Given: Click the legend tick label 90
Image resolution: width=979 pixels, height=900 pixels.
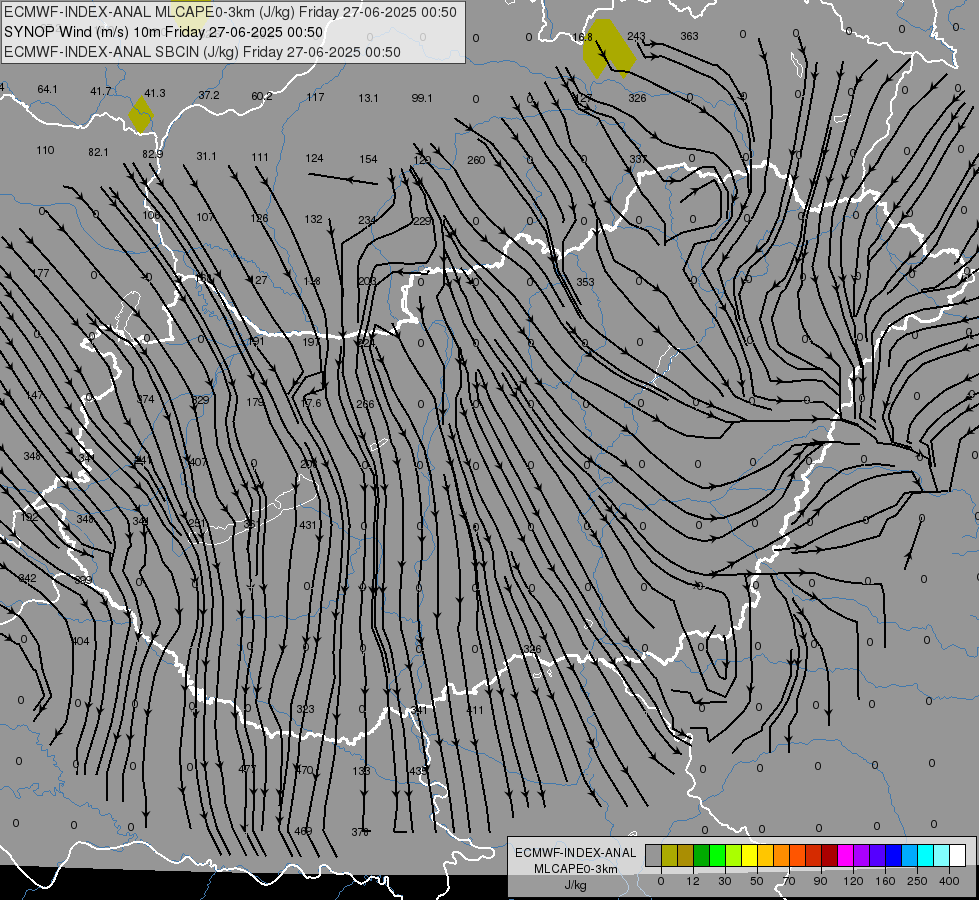Looking at the screenshot, I should [820, 881].
